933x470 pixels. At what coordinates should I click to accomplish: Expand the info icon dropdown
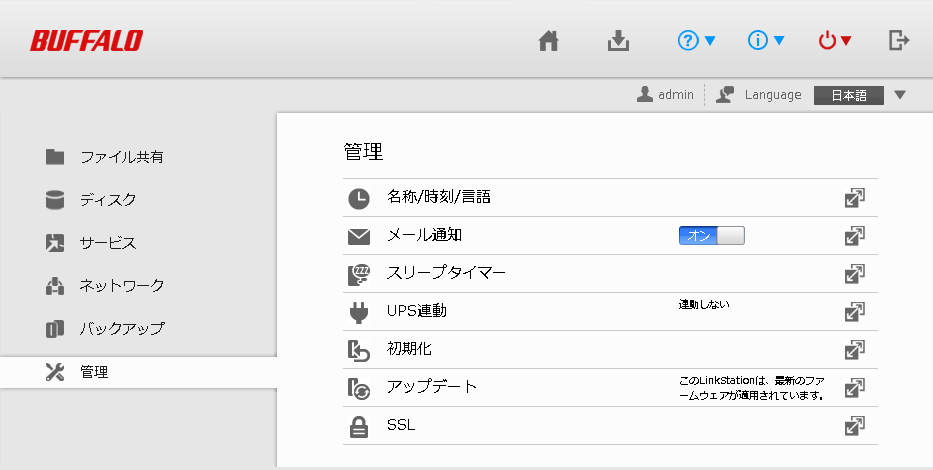coord(766,41)
